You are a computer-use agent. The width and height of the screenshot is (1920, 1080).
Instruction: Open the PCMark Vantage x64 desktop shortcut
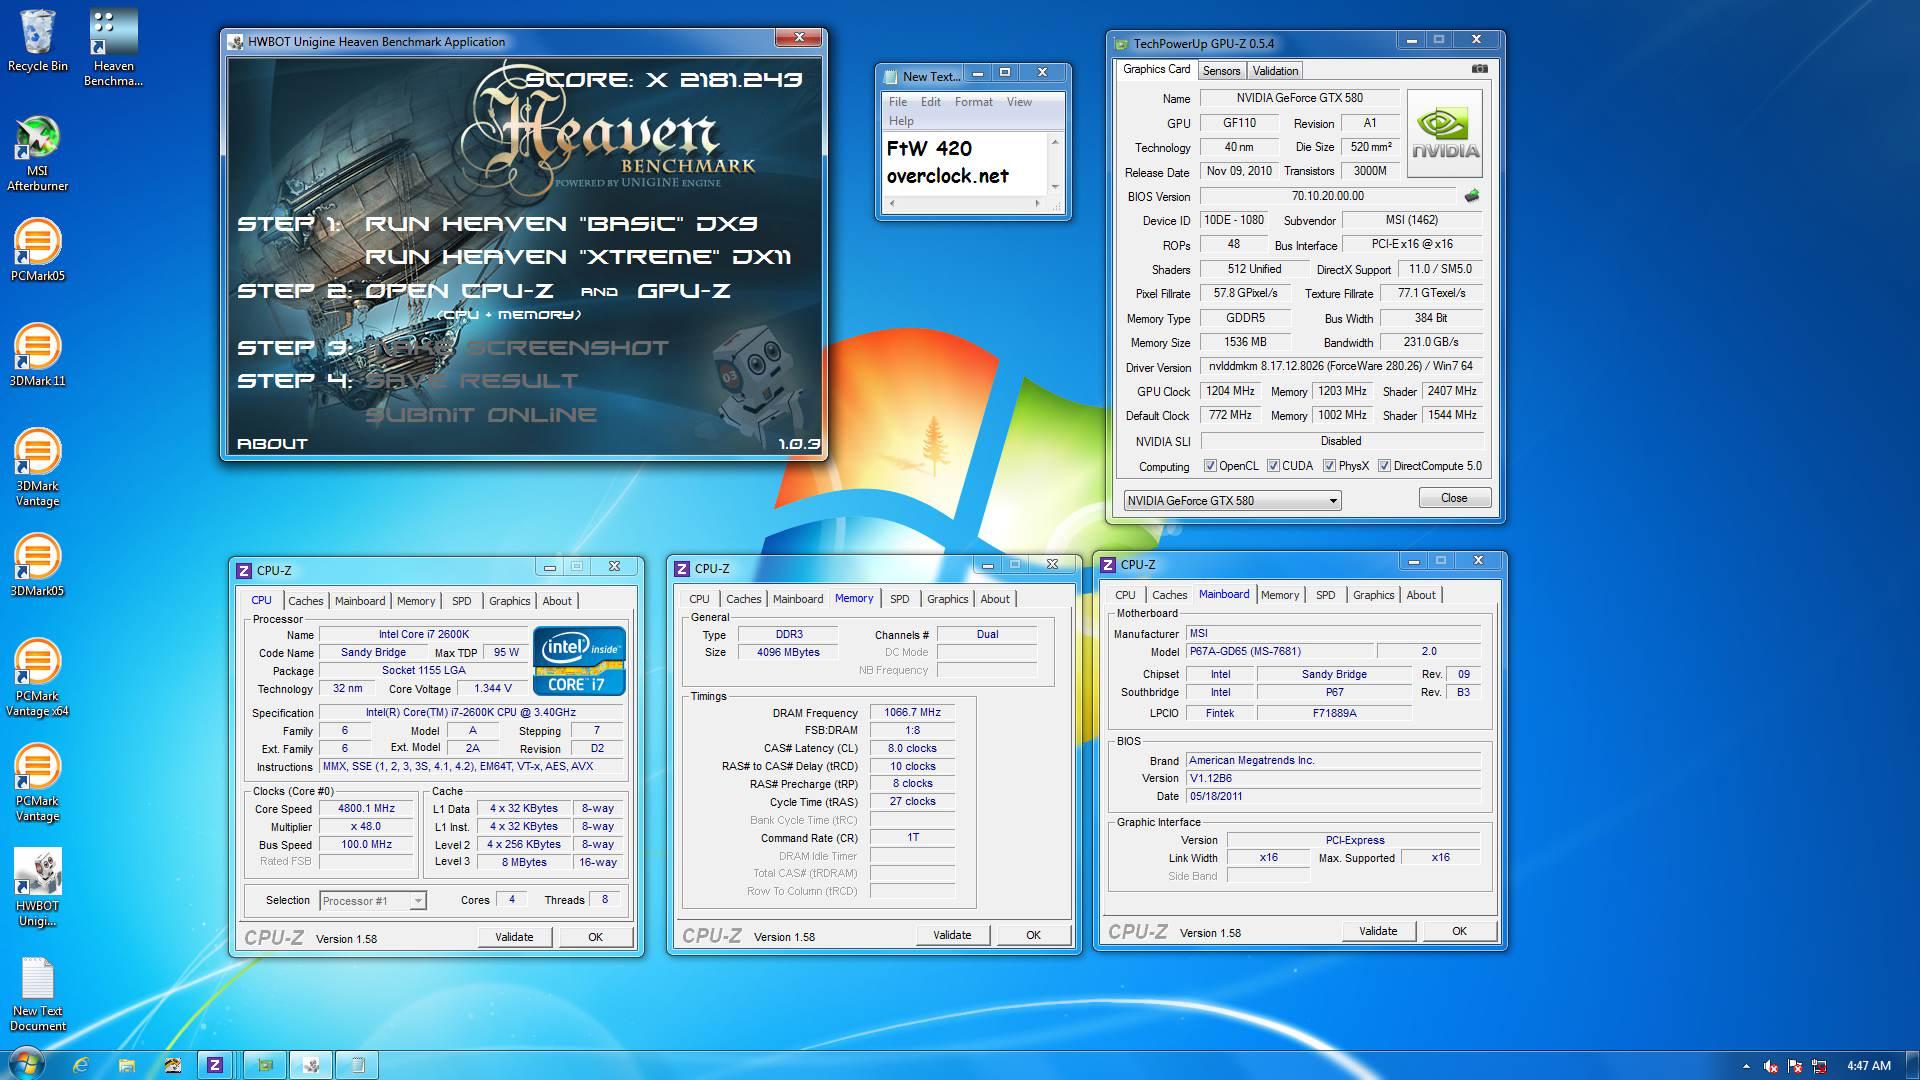coord(37,677)
